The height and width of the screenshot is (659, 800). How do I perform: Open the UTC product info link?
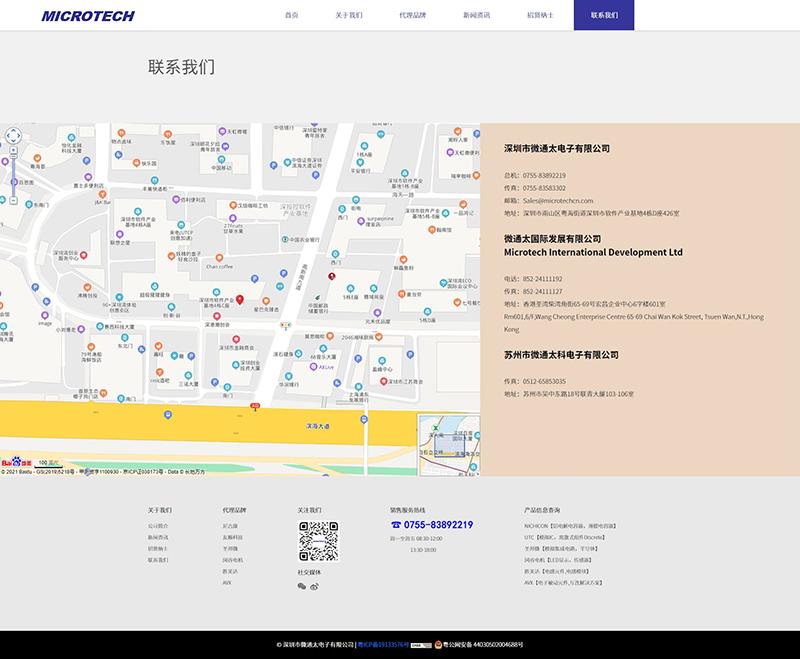pos(564,537)
